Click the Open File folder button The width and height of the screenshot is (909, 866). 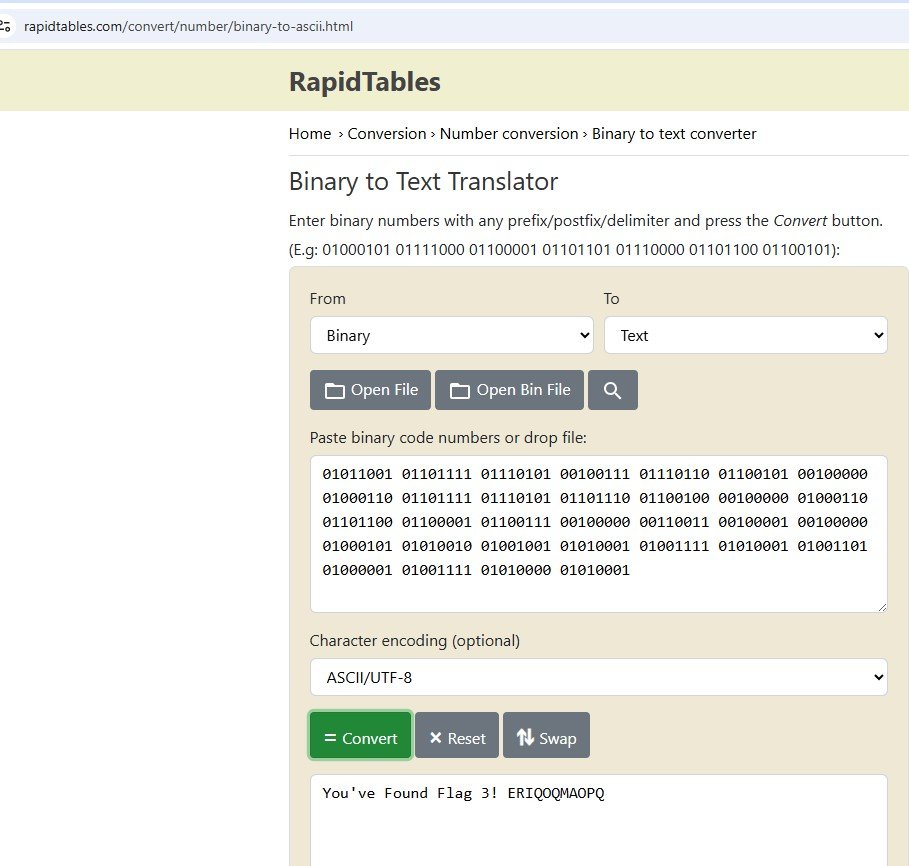pyautogui.click(x=370, y=390)
